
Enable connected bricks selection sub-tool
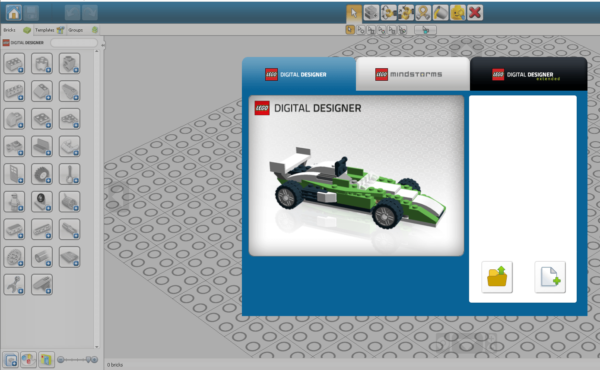pos(371,30)
